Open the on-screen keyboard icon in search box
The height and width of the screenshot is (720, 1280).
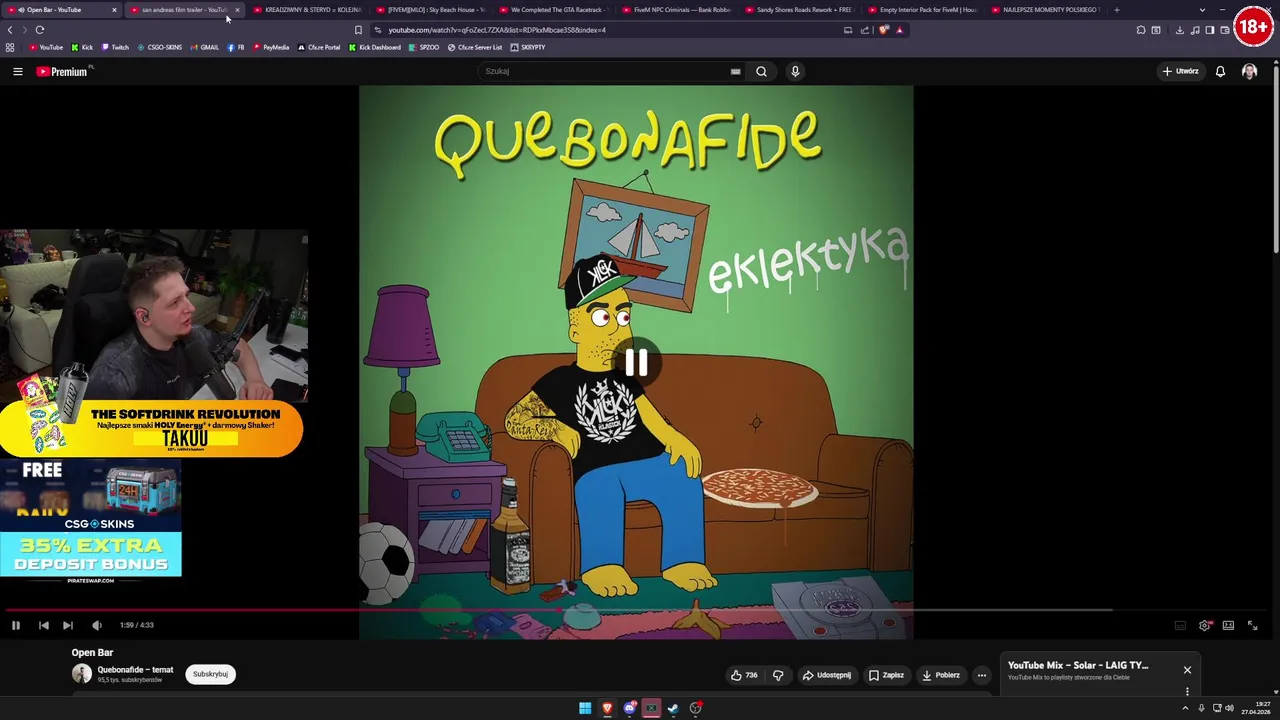(x=735, y=71)
